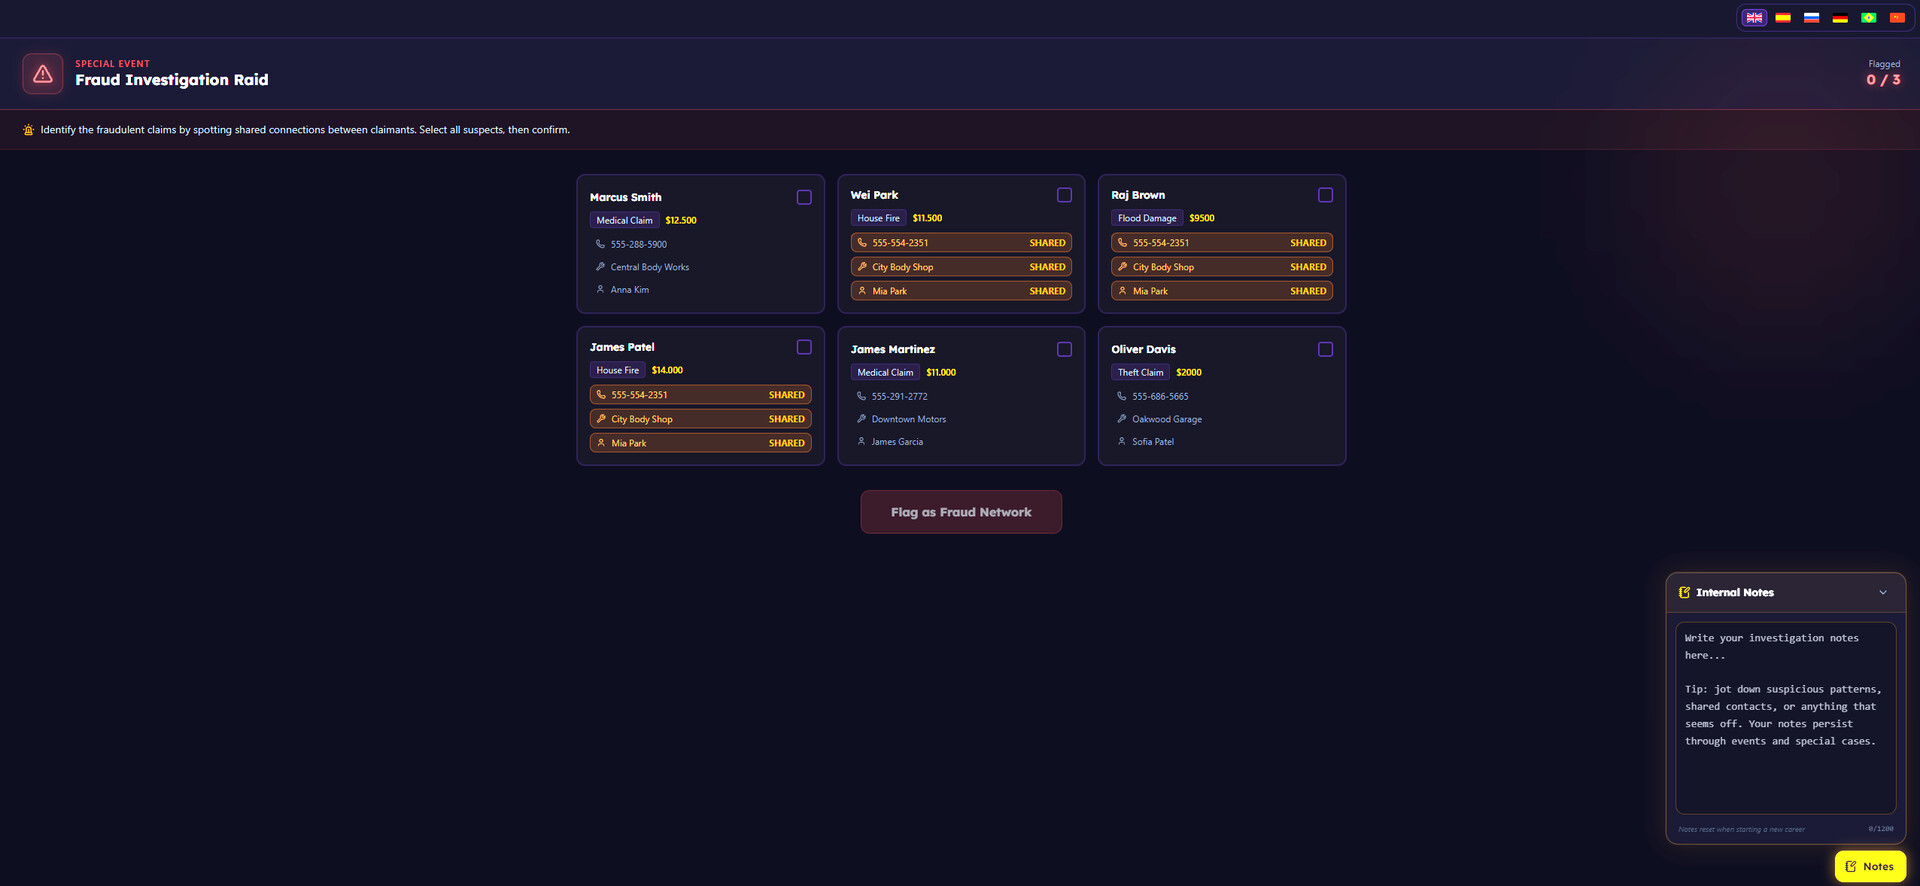Click phone icon in Marcus Smith's card
This screenshot has width=1920, height=886.
tap(600, 244)
